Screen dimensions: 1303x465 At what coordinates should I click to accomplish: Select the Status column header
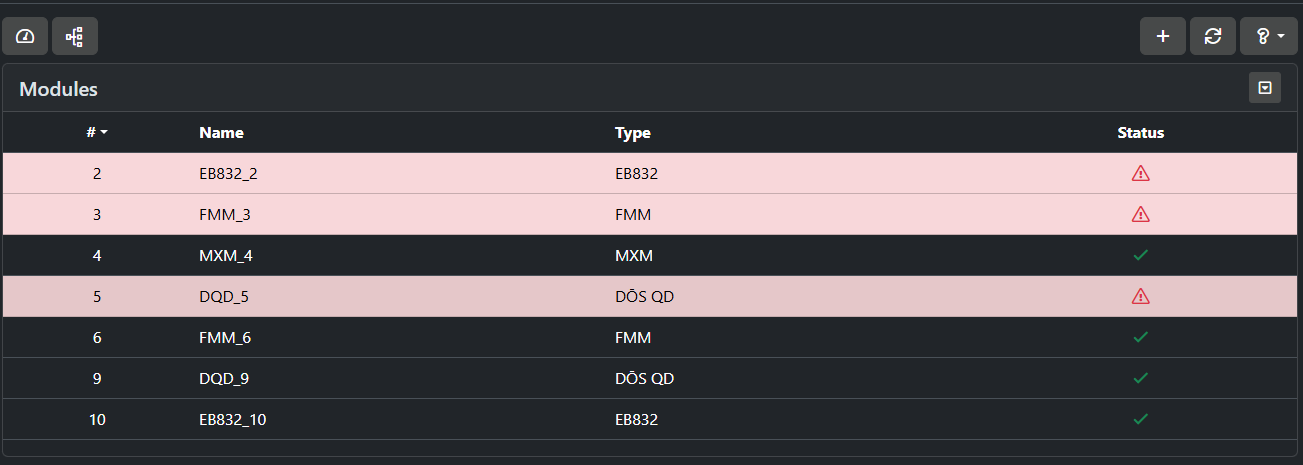[1141, 132]
